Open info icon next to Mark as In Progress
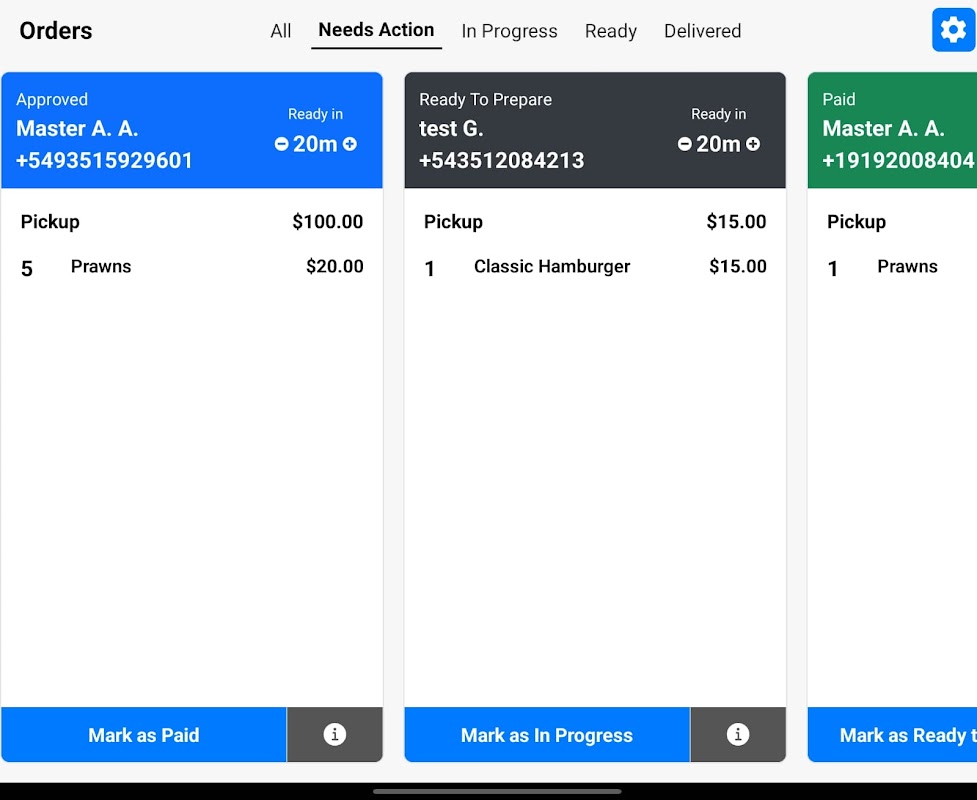977x800 pixels. 738,735
